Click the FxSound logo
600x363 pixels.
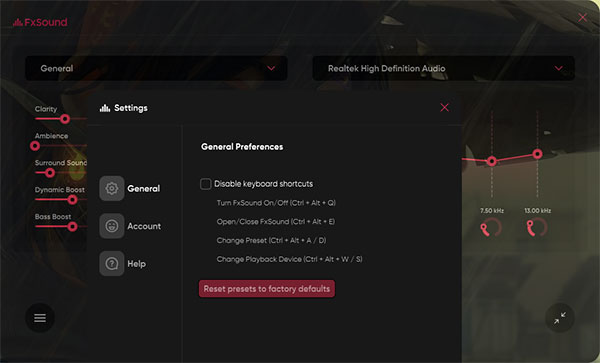tap(40, 22)
